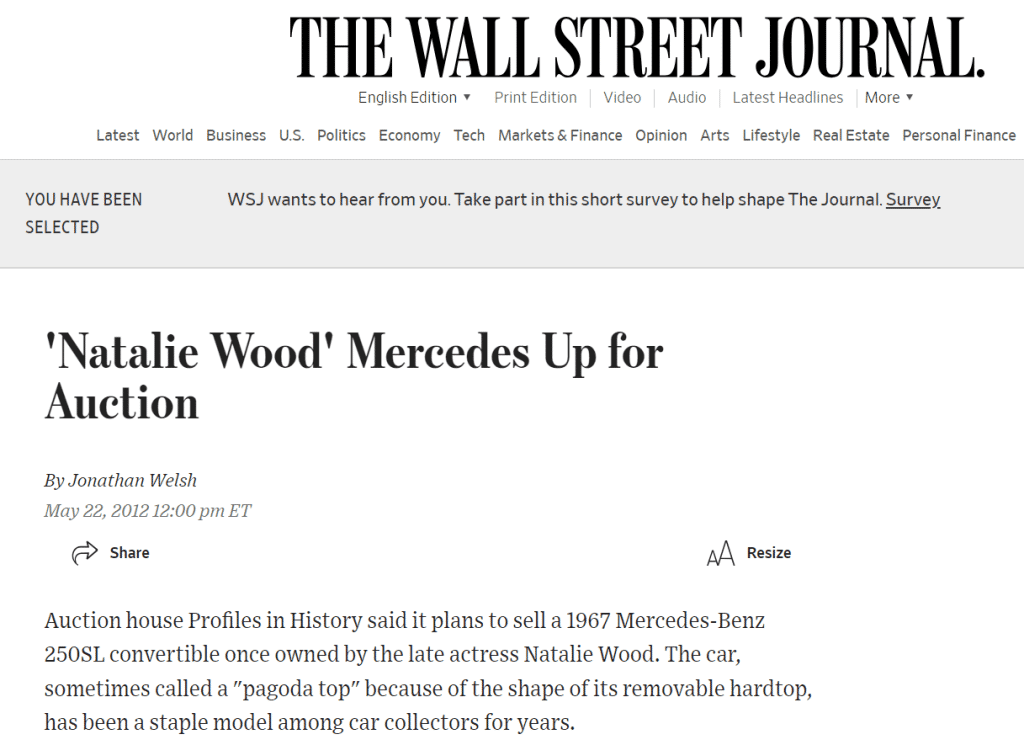Open the Survey link
1024x745 pixels.
click(x=913, y=200)
